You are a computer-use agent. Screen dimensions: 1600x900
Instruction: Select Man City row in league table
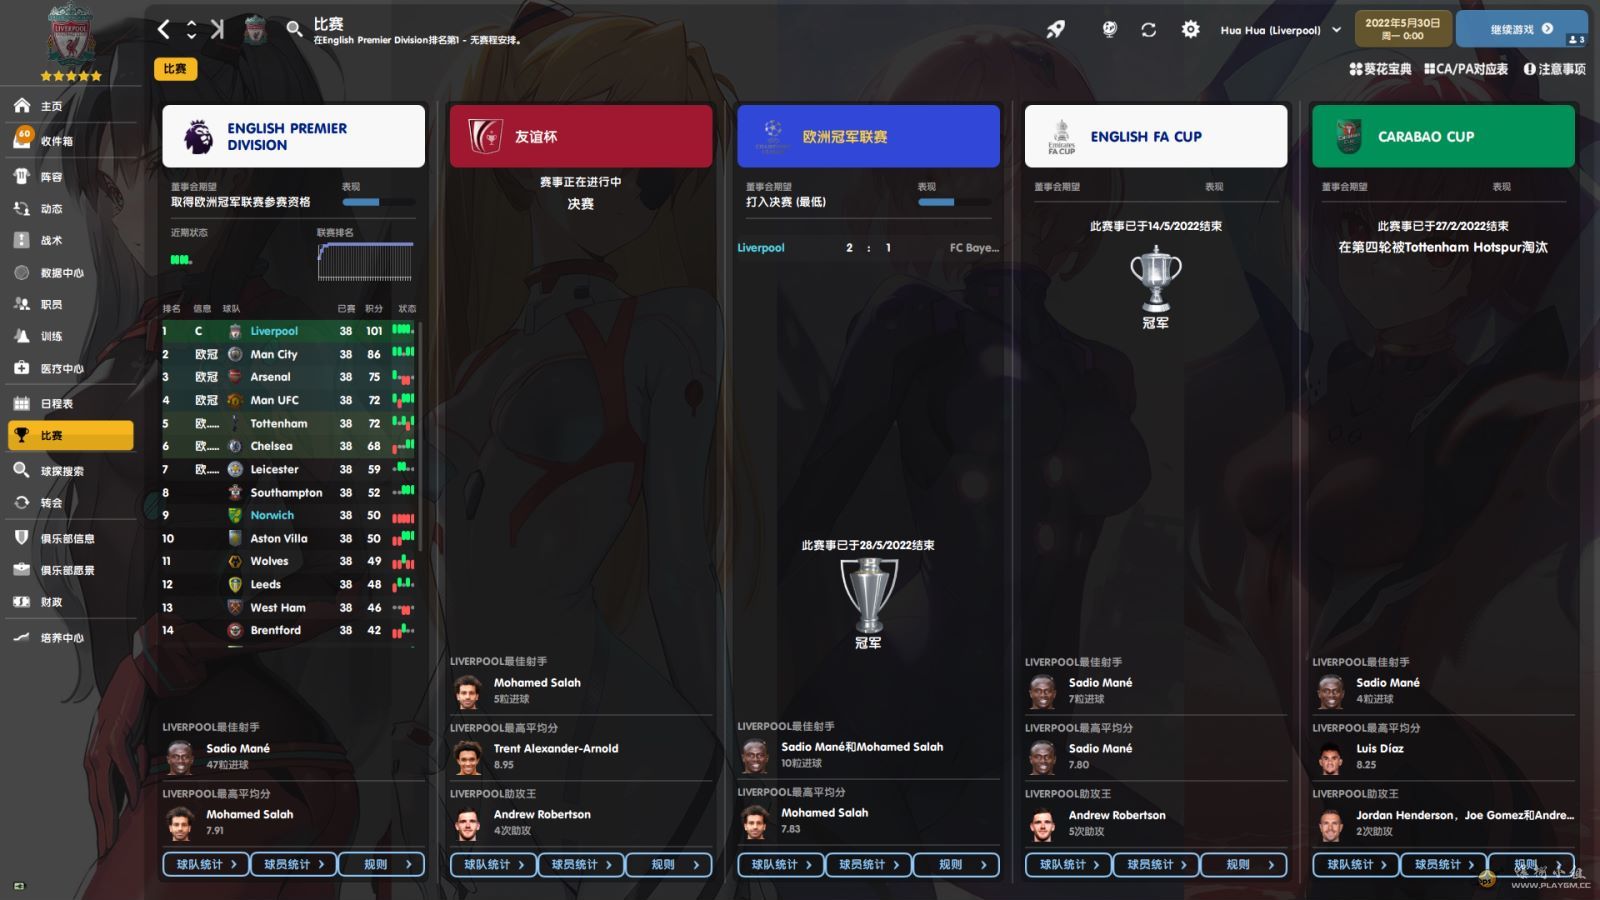click(289, 354)
